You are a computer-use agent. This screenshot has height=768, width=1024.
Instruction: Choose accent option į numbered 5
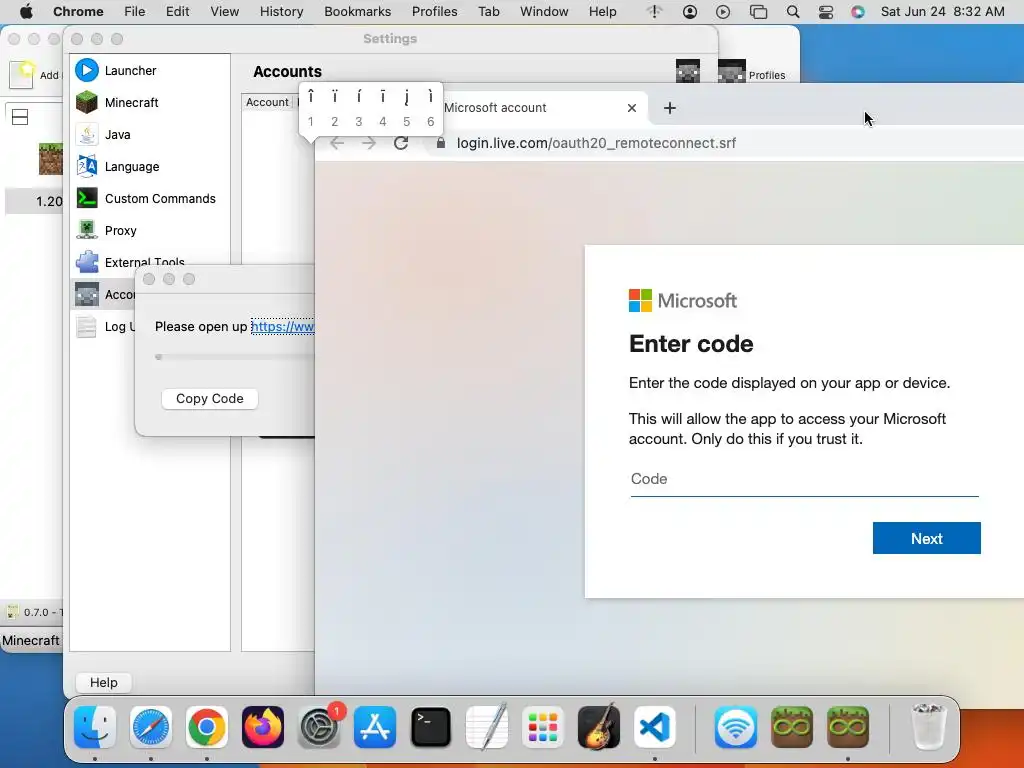(x=406, y=108)
